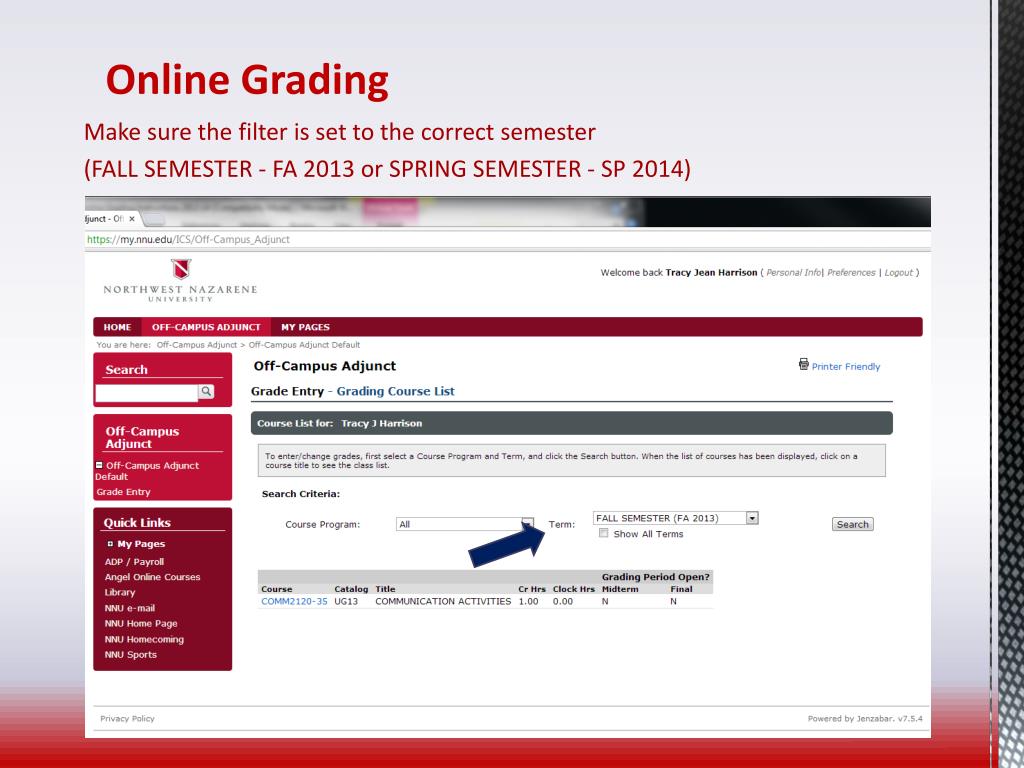
Task: Click the Off-Campus Adjunct Default breadcrumb
Action: (304, 345)
